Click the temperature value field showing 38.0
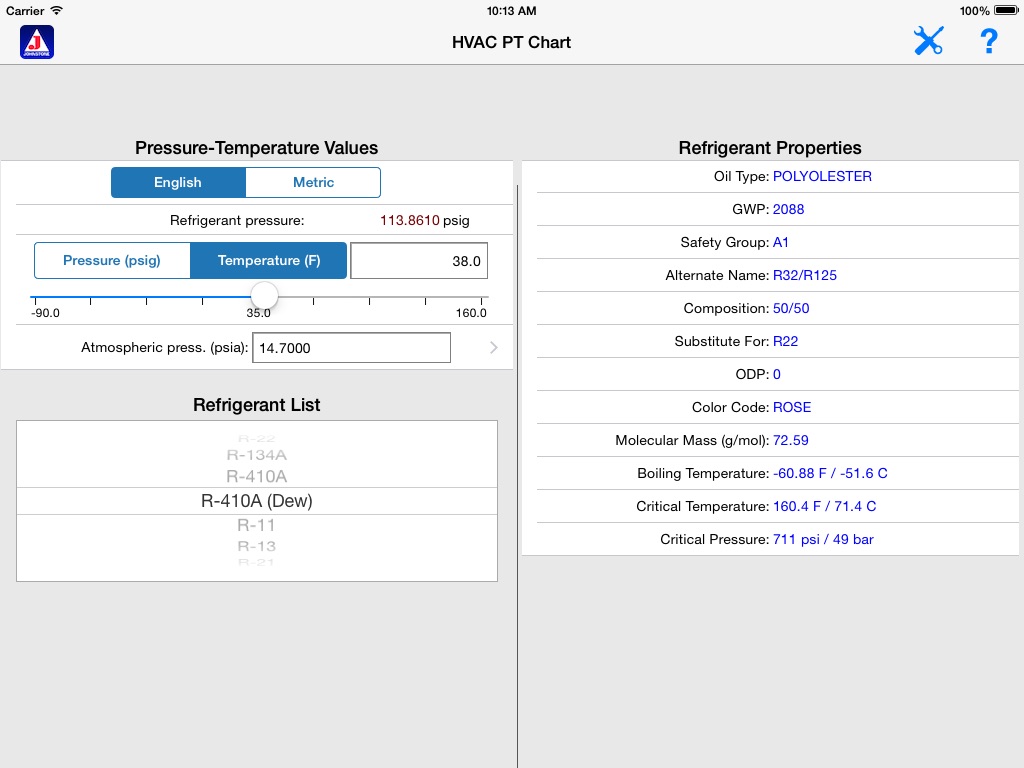 pyautogui.click(x=419, y=261)
